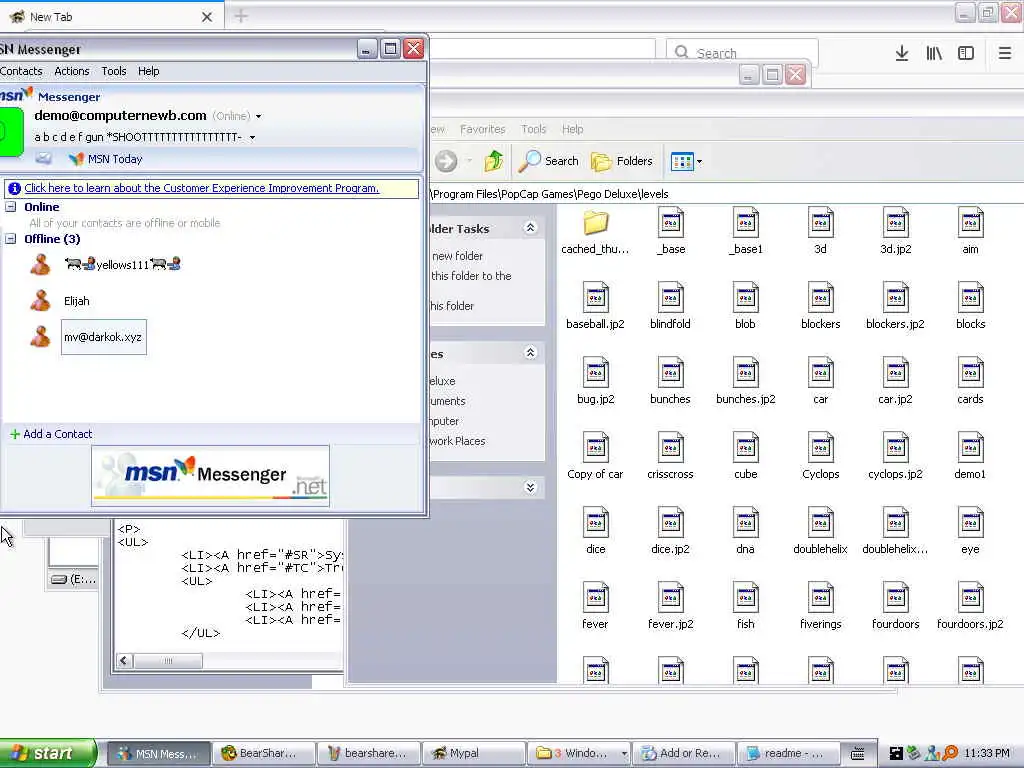Open Explorer Search magnifier tool
Image resolution: width=1024 pixels, height=768 pixels.
tap(549, 161)
